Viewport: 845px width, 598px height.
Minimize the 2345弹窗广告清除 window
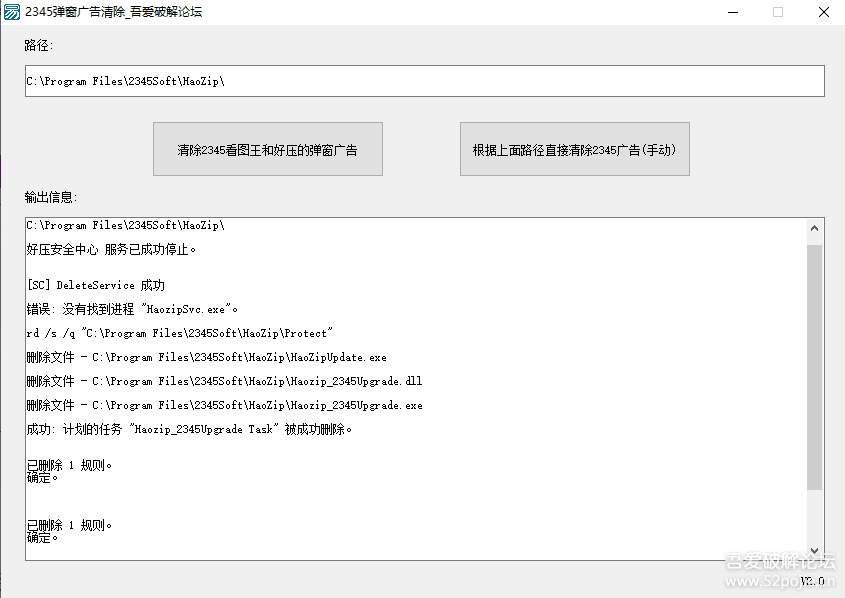click(733, 12)
